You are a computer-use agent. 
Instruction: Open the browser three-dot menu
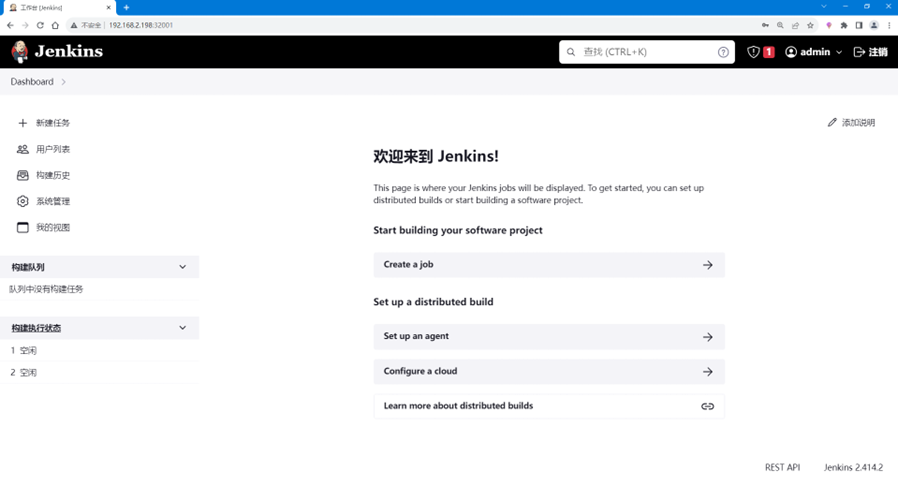click(x=889, y=25)
